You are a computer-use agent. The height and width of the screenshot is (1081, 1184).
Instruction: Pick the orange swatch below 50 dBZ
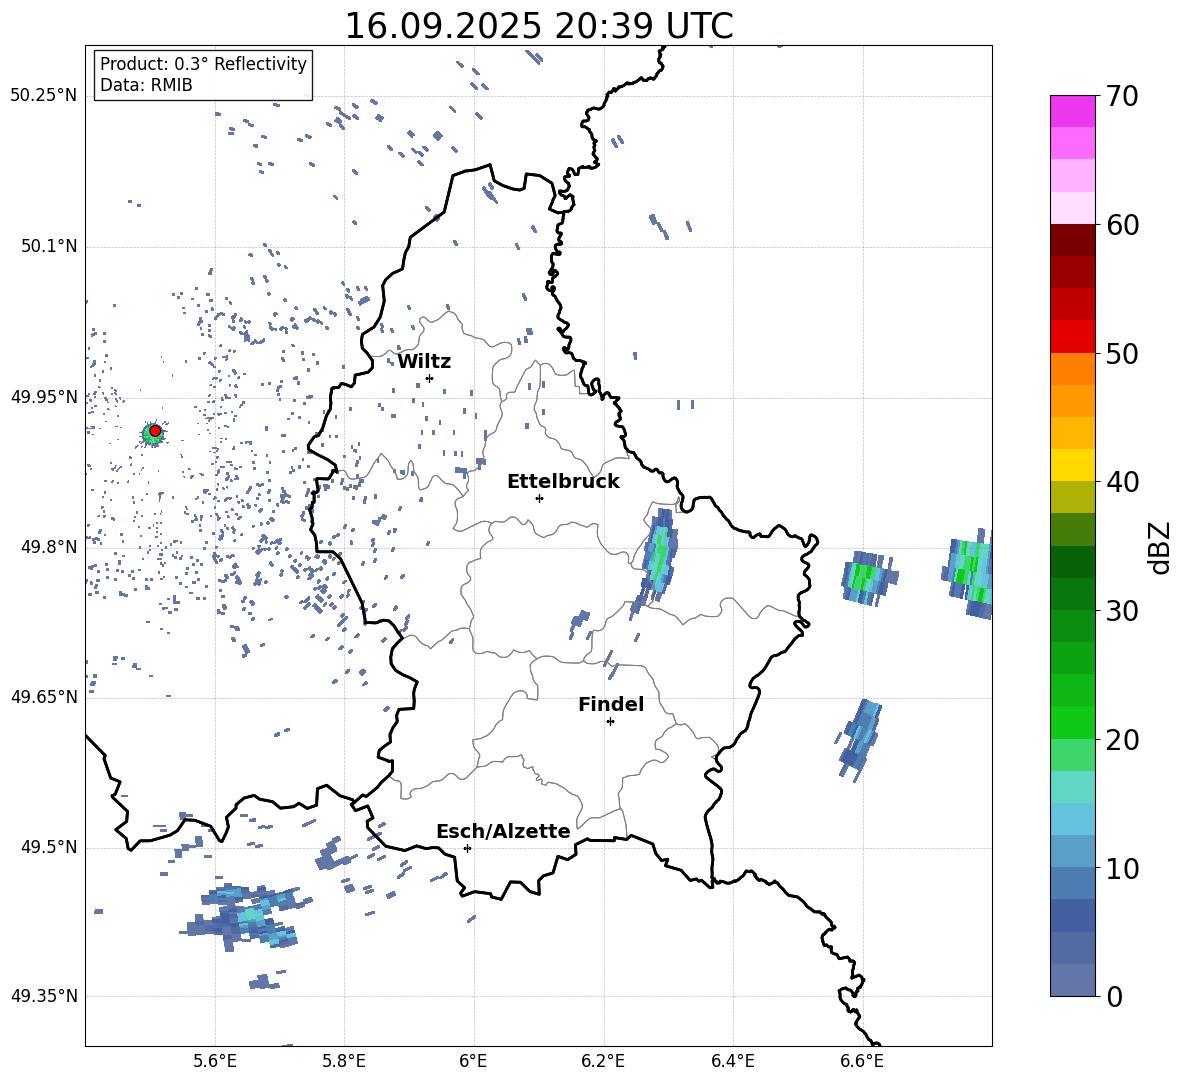(1072, 369)
